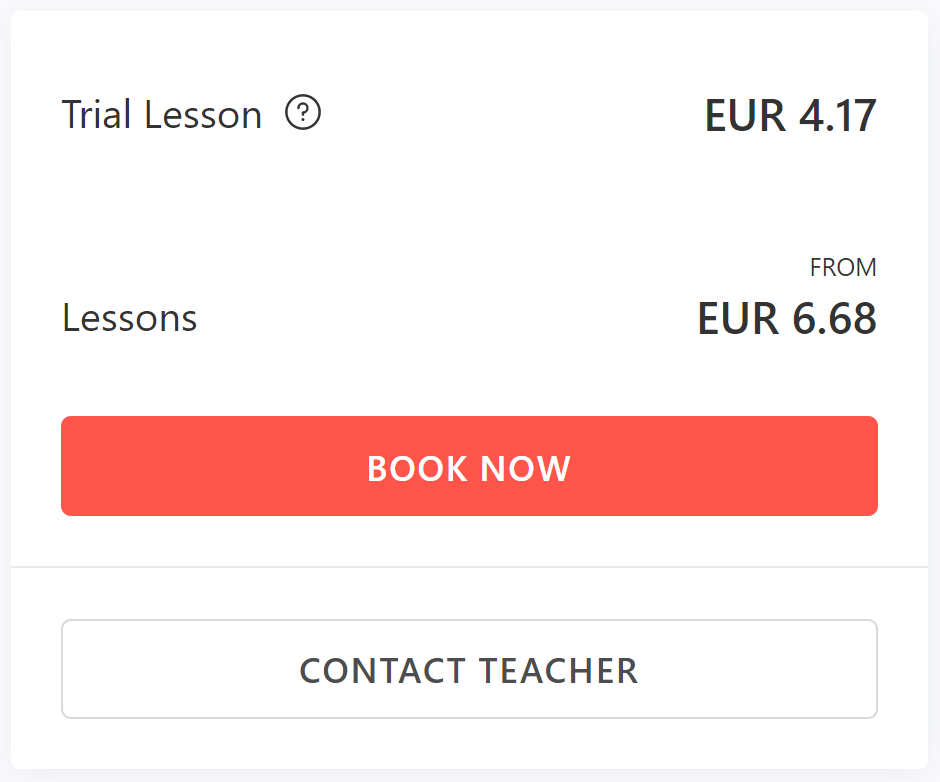Screen dimensions: 940x782
Task: Click the EUR 4.17 trial price
Action: point(790,116)
